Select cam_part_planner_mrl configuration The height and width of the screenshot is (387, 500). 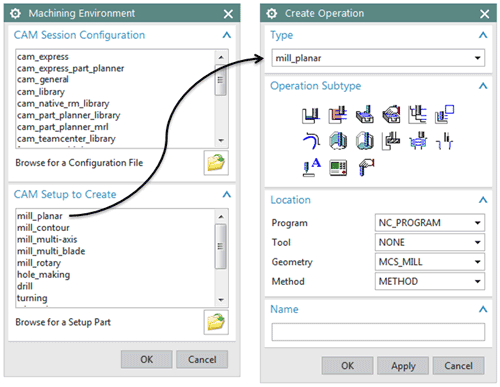pos(63,127)
